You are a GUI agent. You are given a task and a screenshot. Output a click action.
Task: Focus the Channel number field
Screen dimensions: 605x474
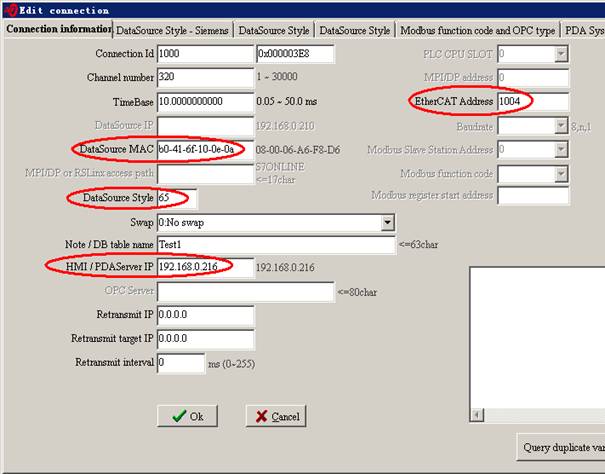click(x=205, y=77)
